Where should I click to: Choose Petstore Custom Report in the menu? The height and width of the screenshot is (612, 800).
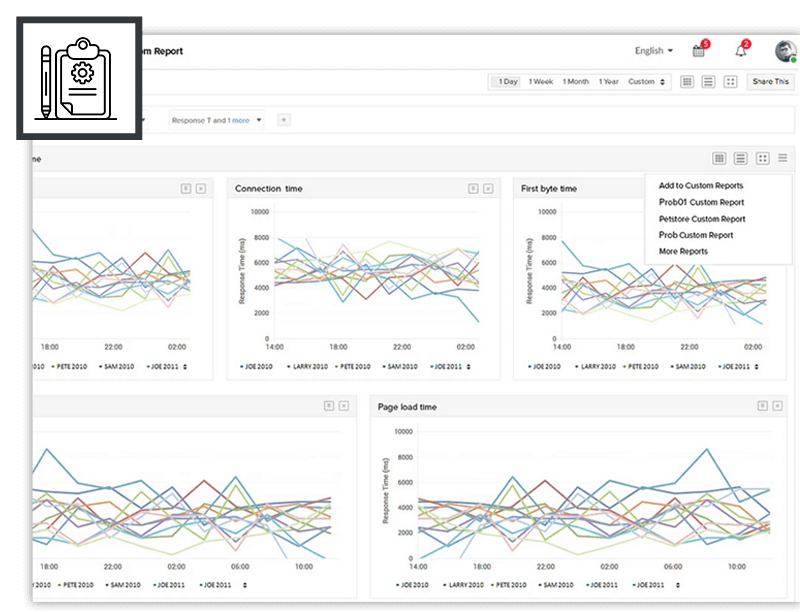(x=700, y=219)
